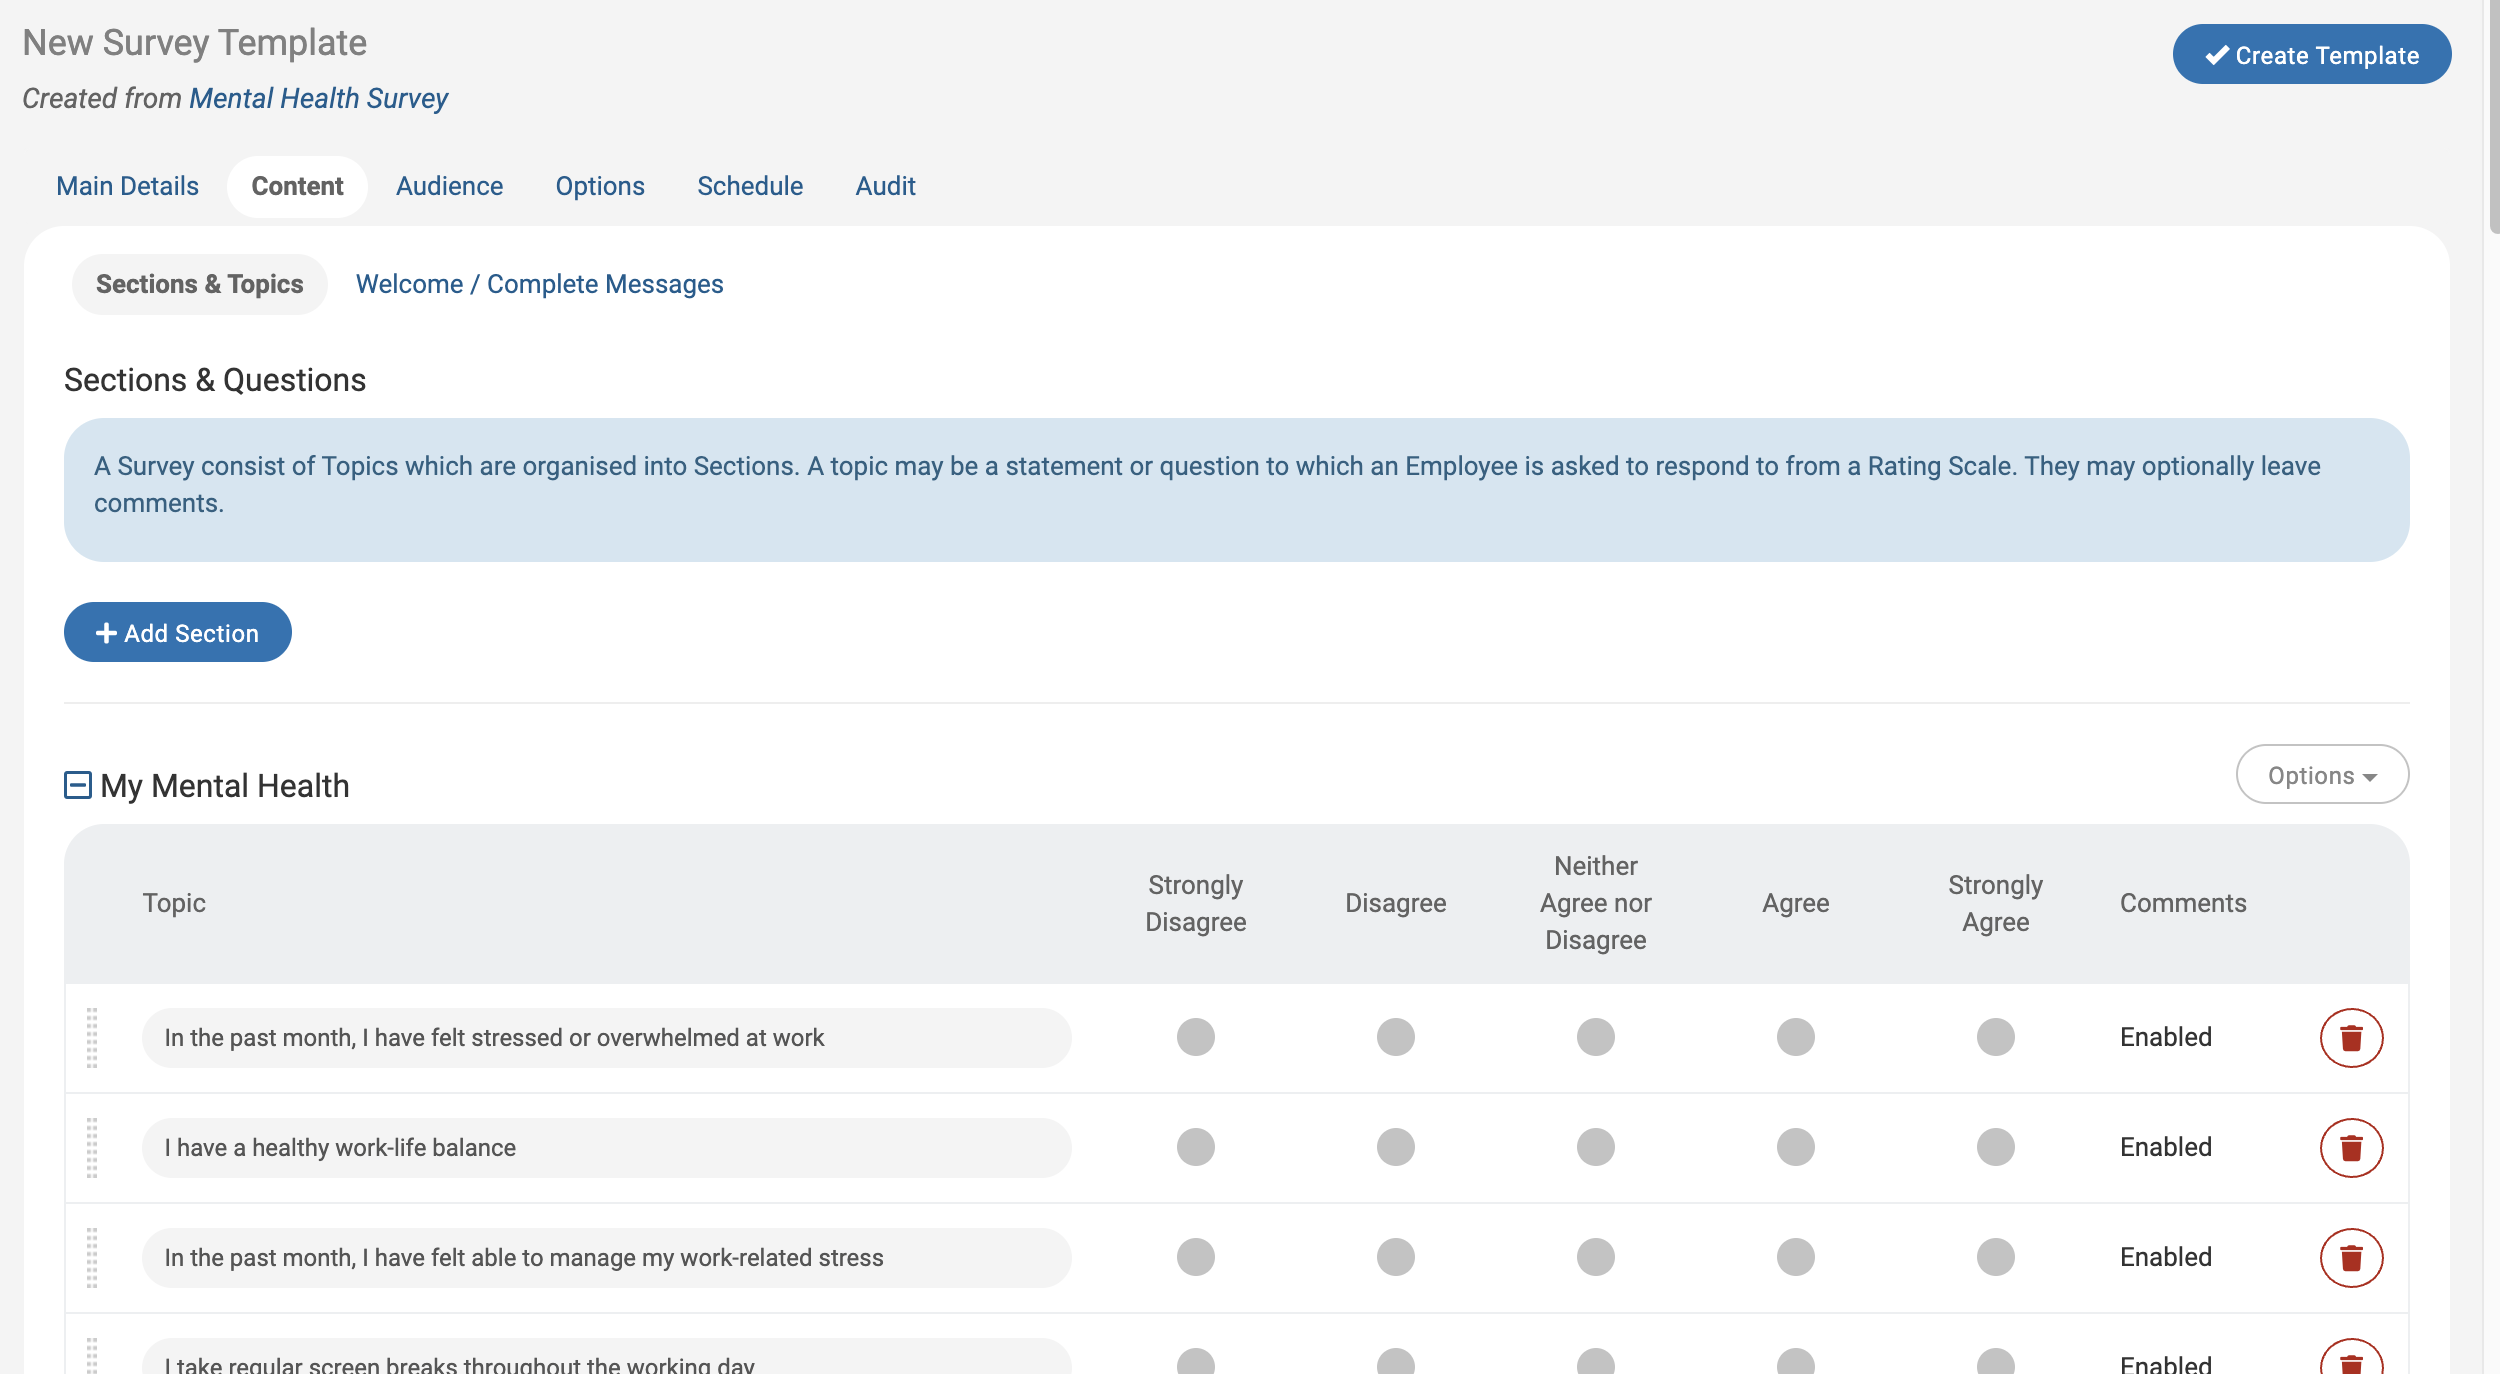This screenshot has height=1374, width=2500.
Task: Grab drag handle of stressed or overwhelmed topic
Action: tap(92, 1038)
